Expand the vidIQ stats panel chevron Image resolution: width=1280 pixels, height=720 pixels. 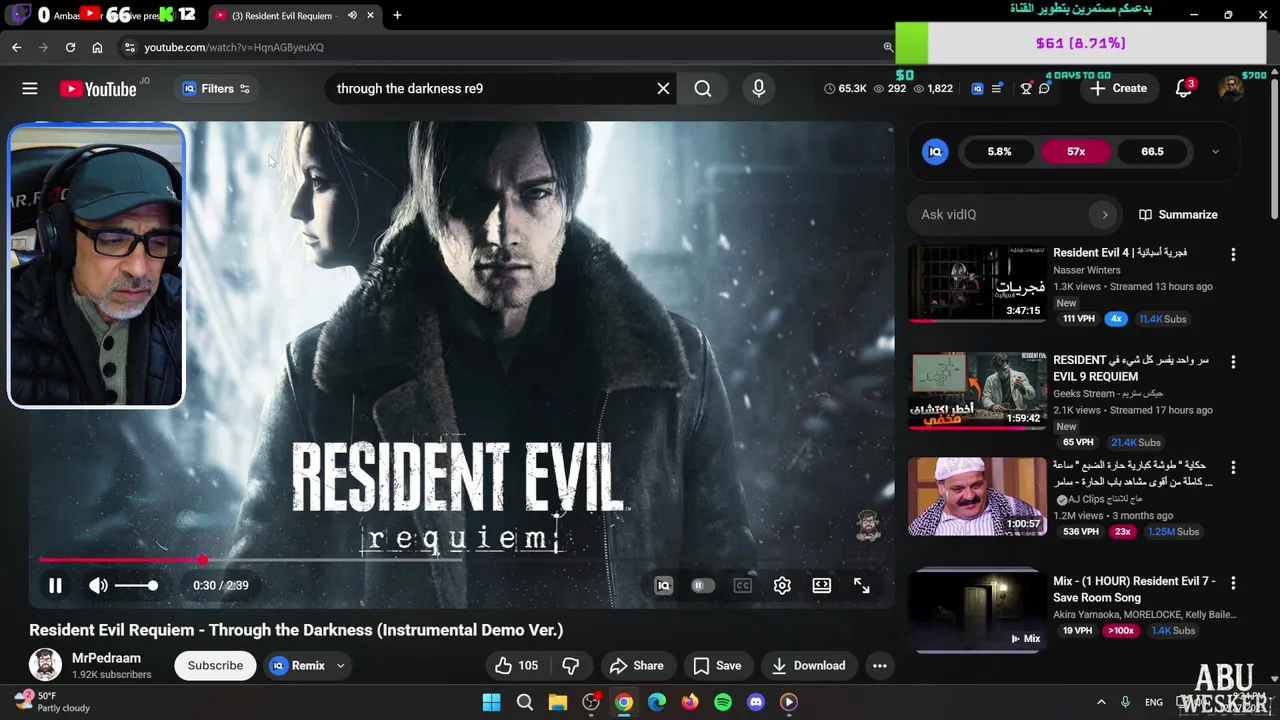point(1215,152)
